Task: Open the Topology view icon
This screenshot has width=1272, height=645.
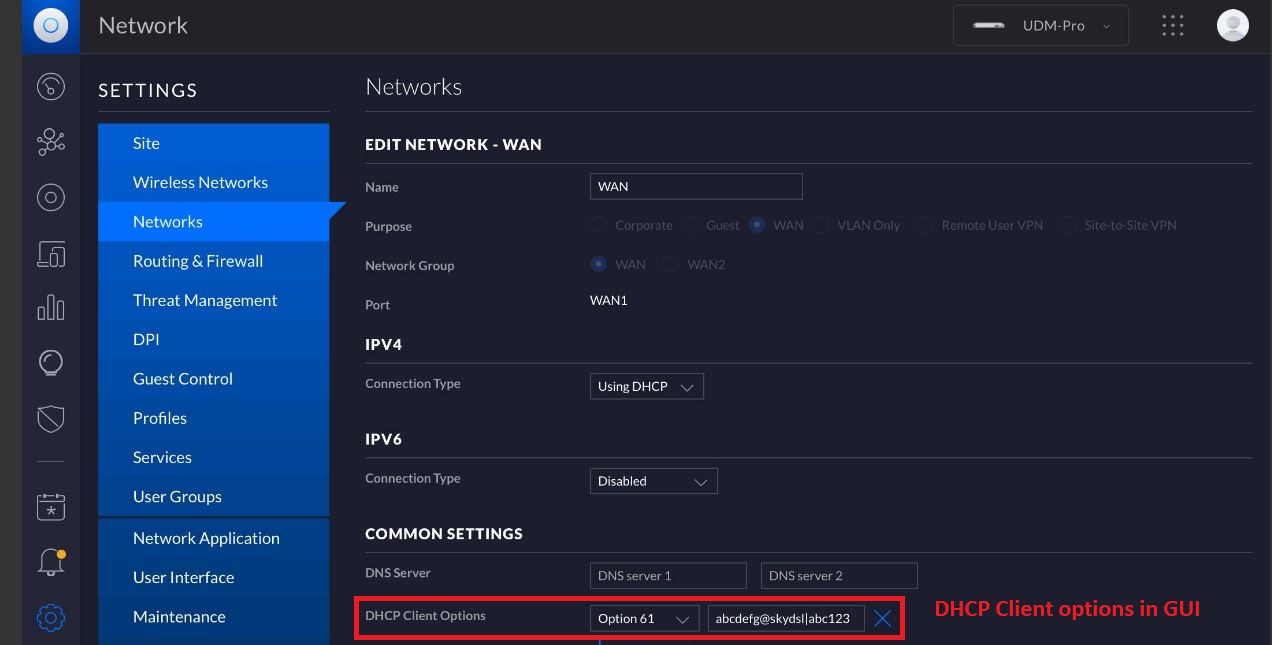Action: (x=51, y=142)
